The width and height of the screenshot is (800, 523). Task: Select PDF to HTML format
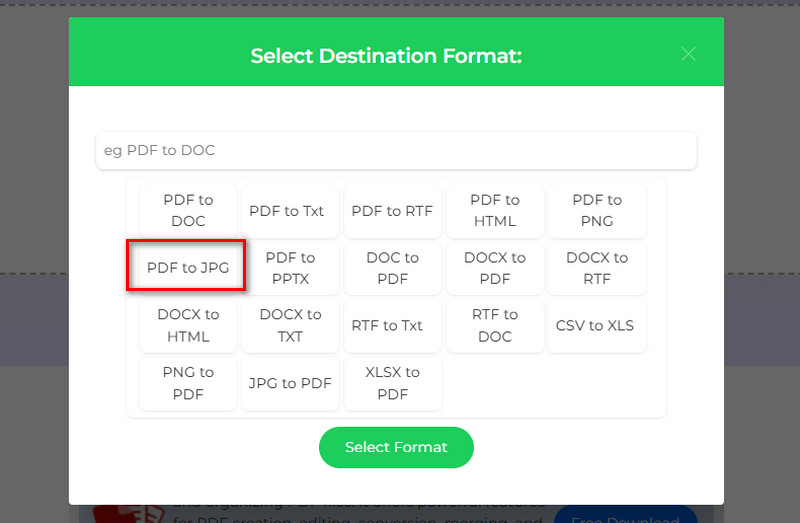pyautogui.click(x=495, y=211)
